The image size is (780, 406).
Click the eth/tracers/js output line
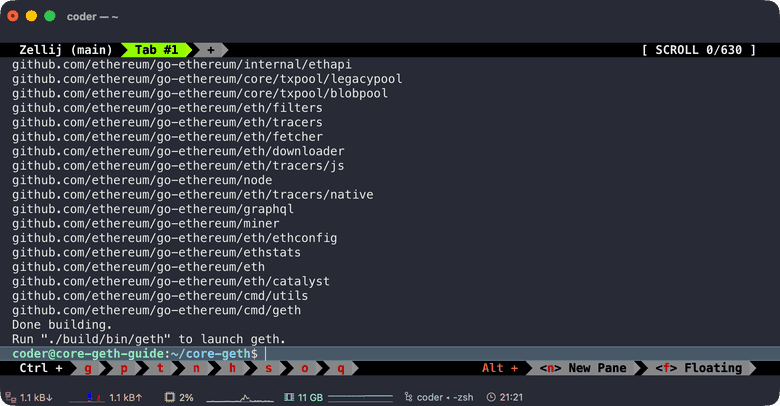(x=178, y=166)
